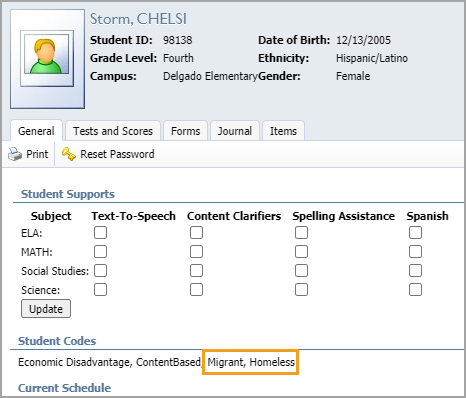
Task: Check Spanish support for Social Studies
Action: click(415, 271)
